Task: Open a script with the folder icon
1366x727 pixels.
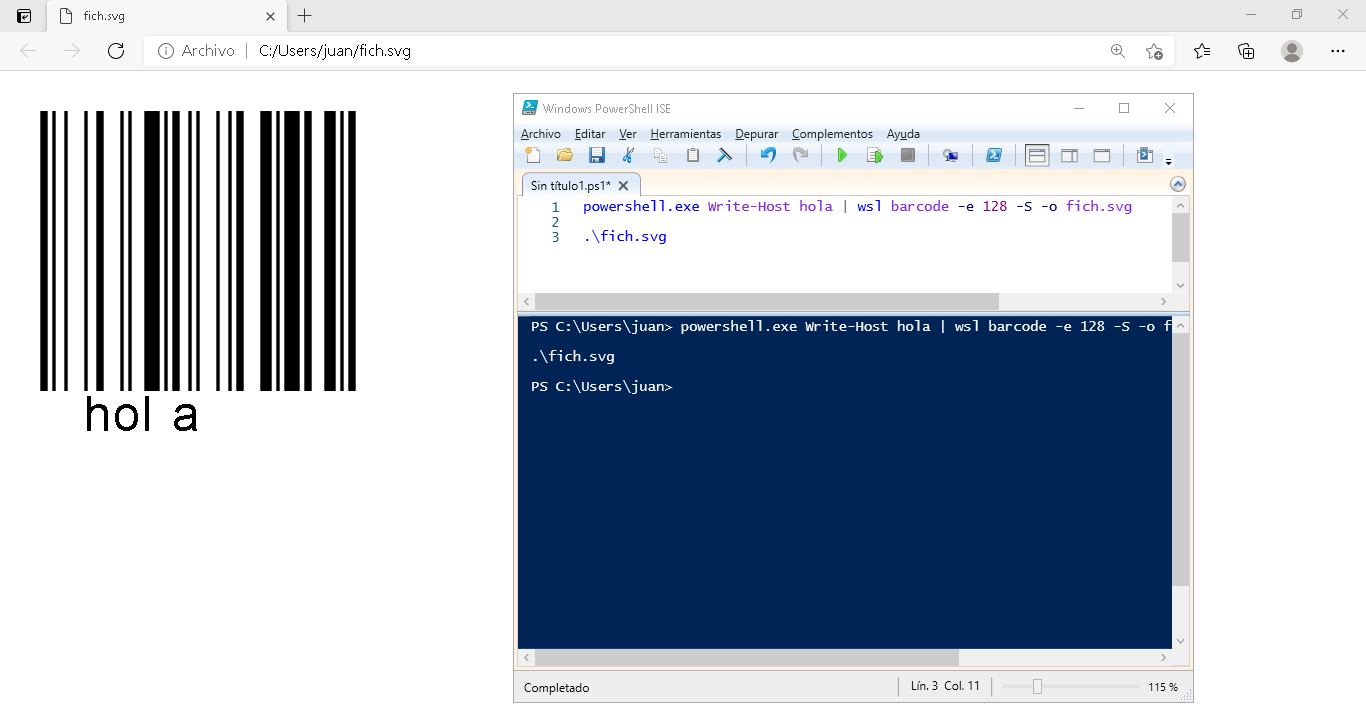Action: pos(565,155)
